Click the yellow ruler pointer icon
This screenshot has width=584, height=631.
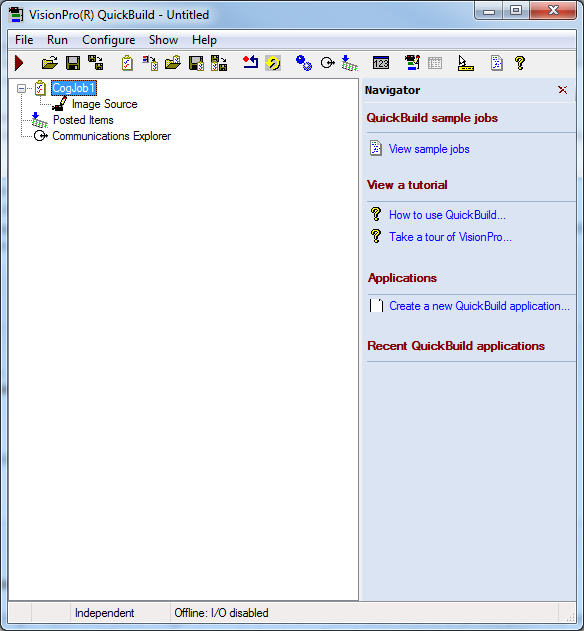466,63
